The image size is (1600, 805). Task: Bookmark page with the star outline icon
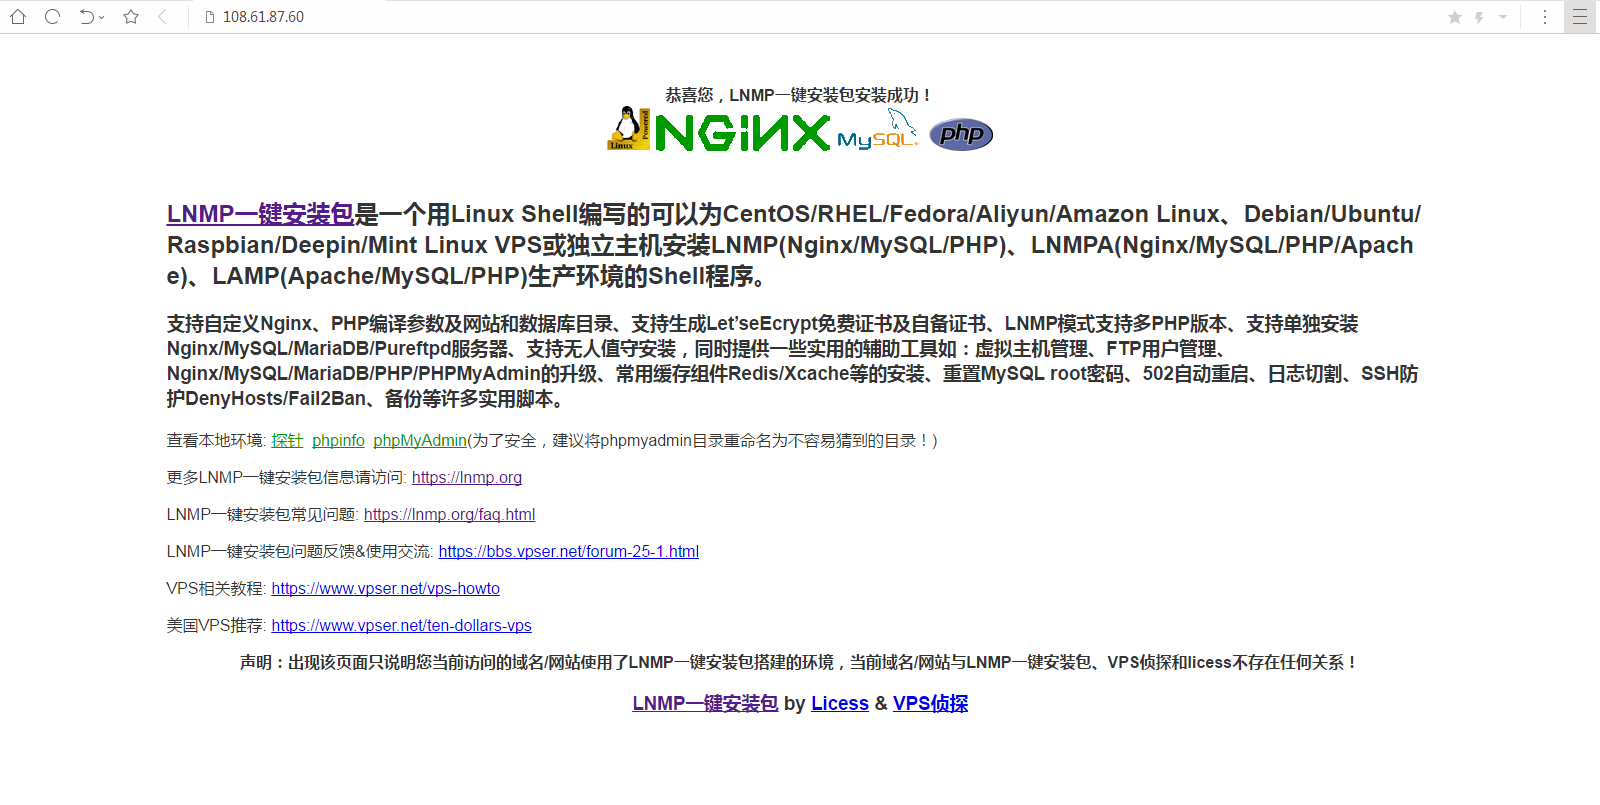131,17
